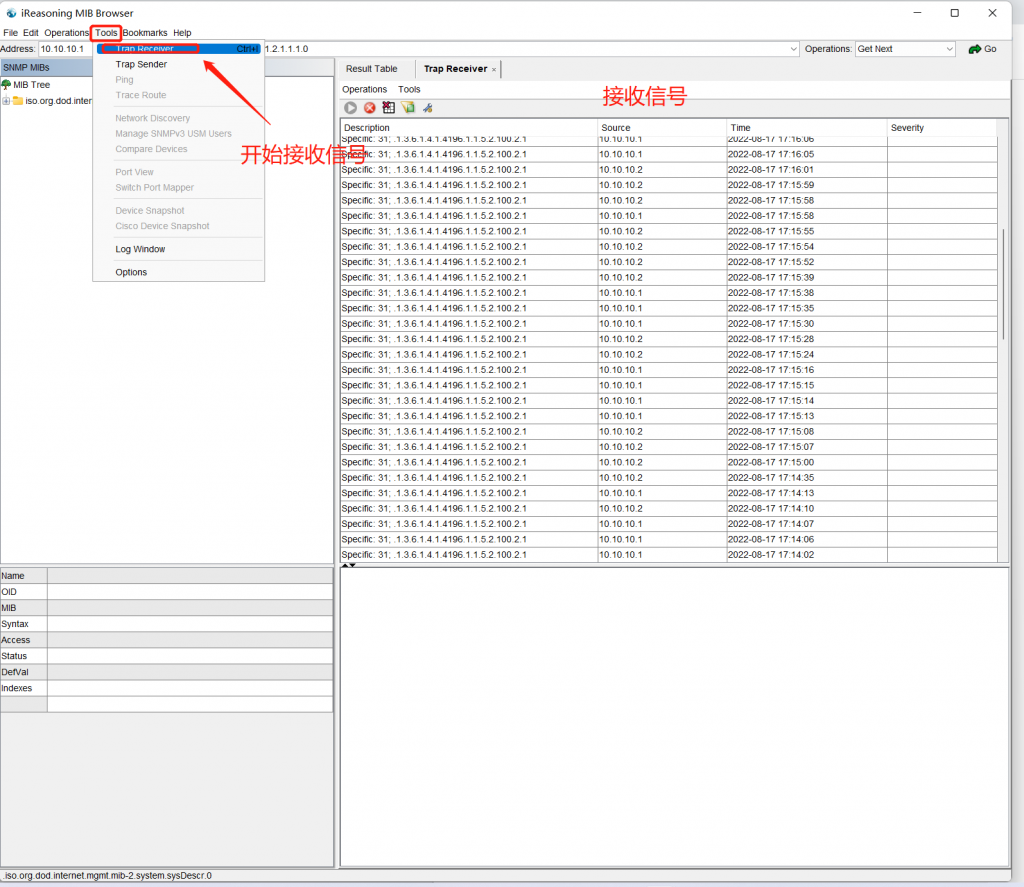Click the Access row in the properties table

167,640
